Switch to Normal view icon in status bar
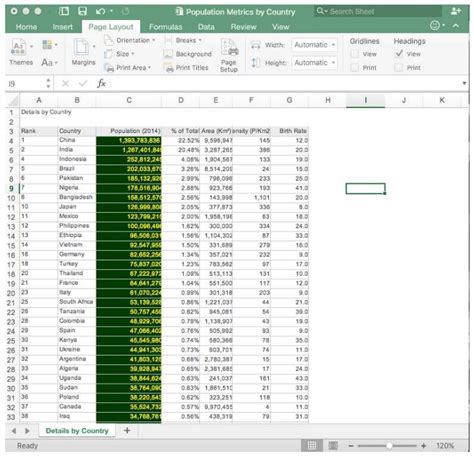This screenshot has height=457, width=474. pyautogui.click(x=311, y=446)
